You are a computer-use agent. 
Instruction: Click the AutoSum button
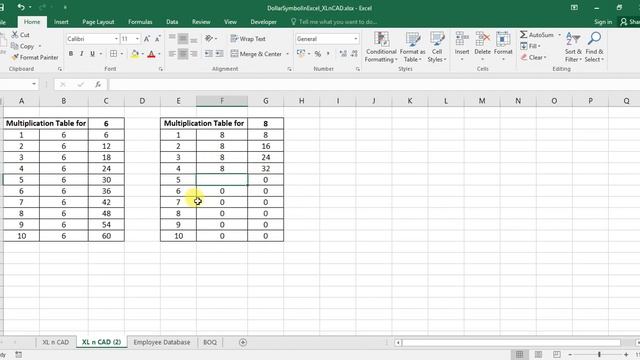point(537,35)
